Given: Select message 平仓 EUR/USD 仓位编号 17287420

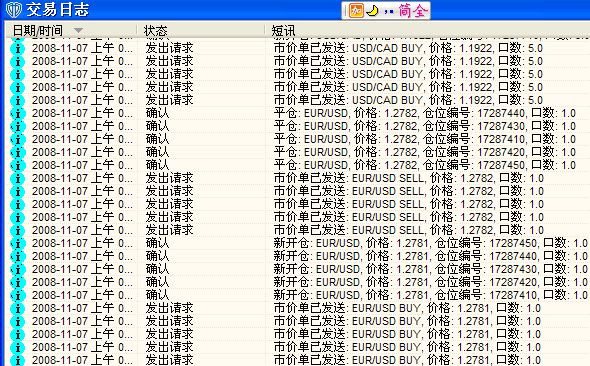Looking at the screenshot, I should click(x=425, y=152).
